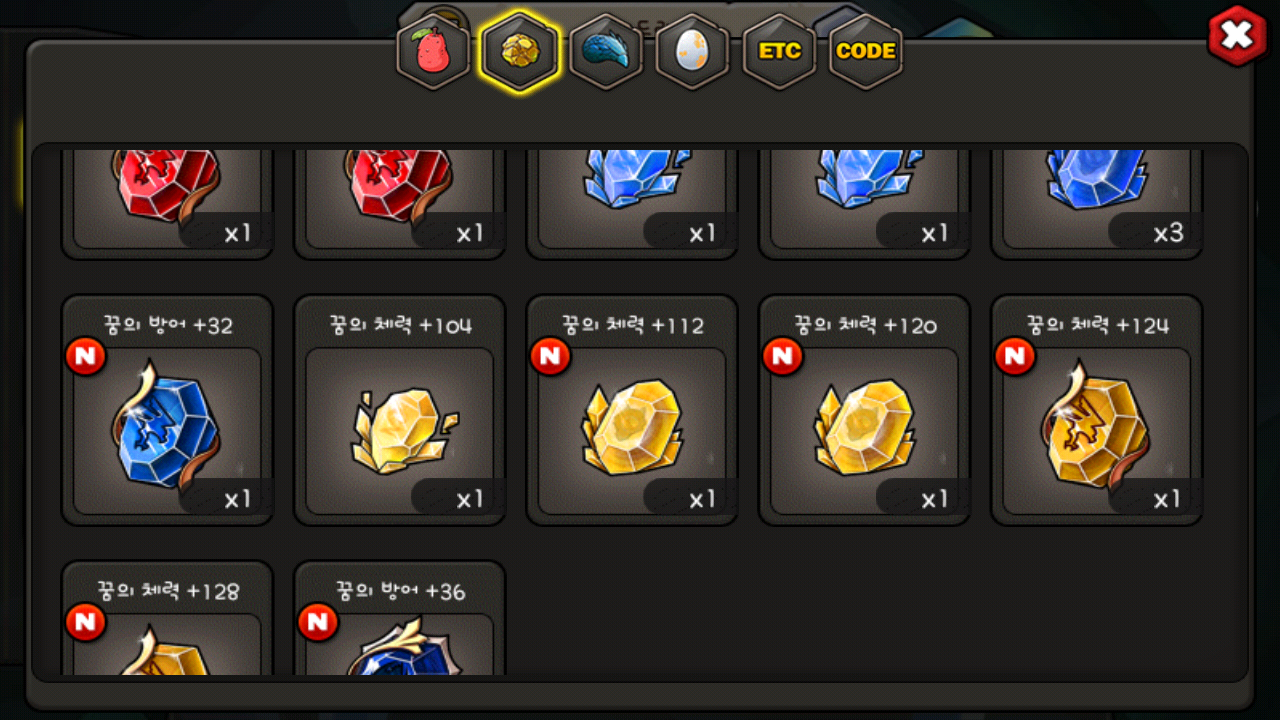Select the second red gem with x1
The width and height of the screenshot is (1280, 720).
(x=399, y=204)
